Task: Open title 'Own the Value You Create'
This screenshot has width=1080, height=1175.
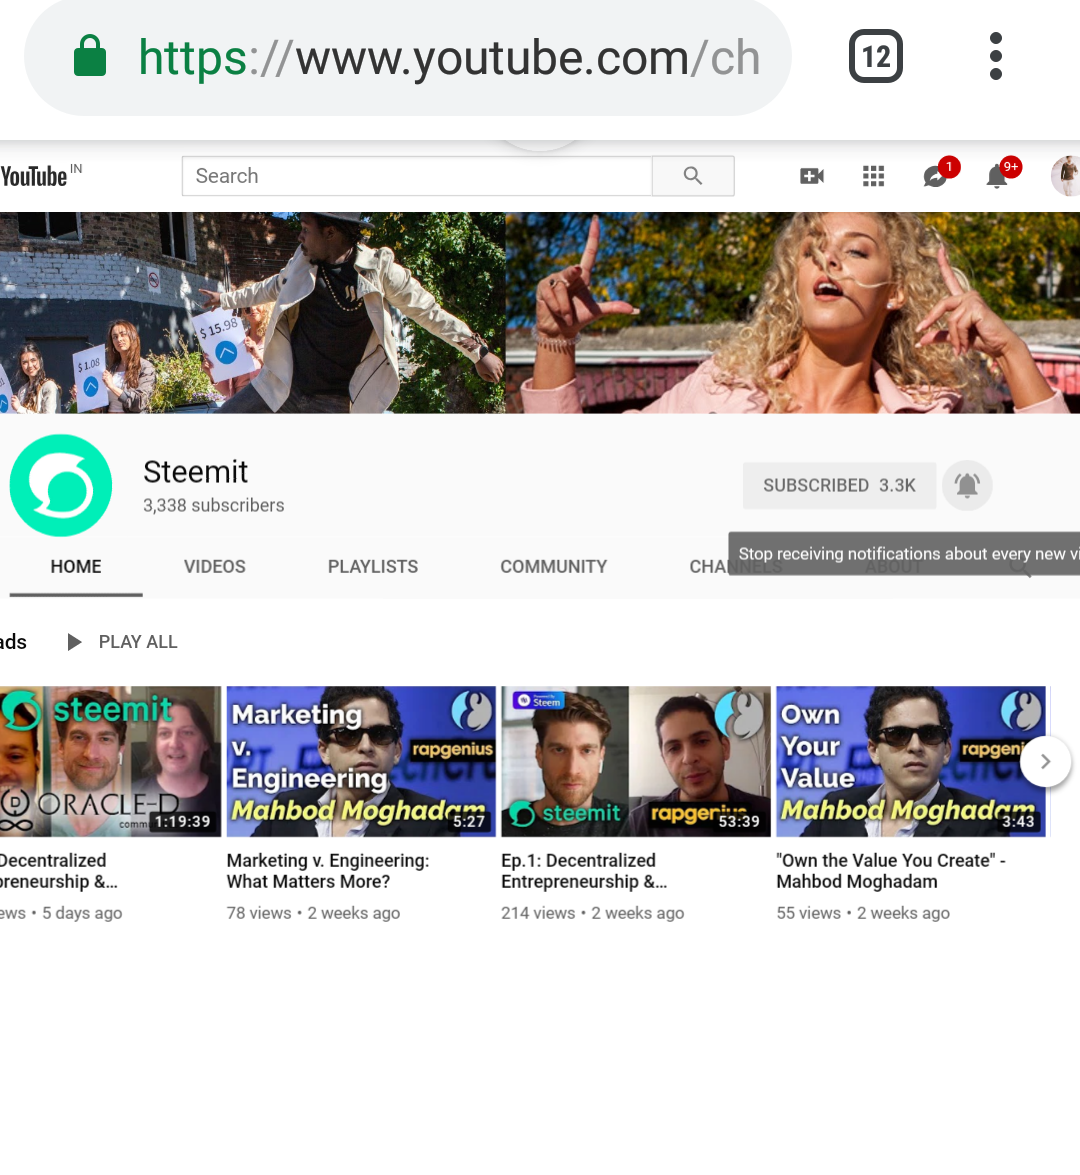Action: coord(890,871)
